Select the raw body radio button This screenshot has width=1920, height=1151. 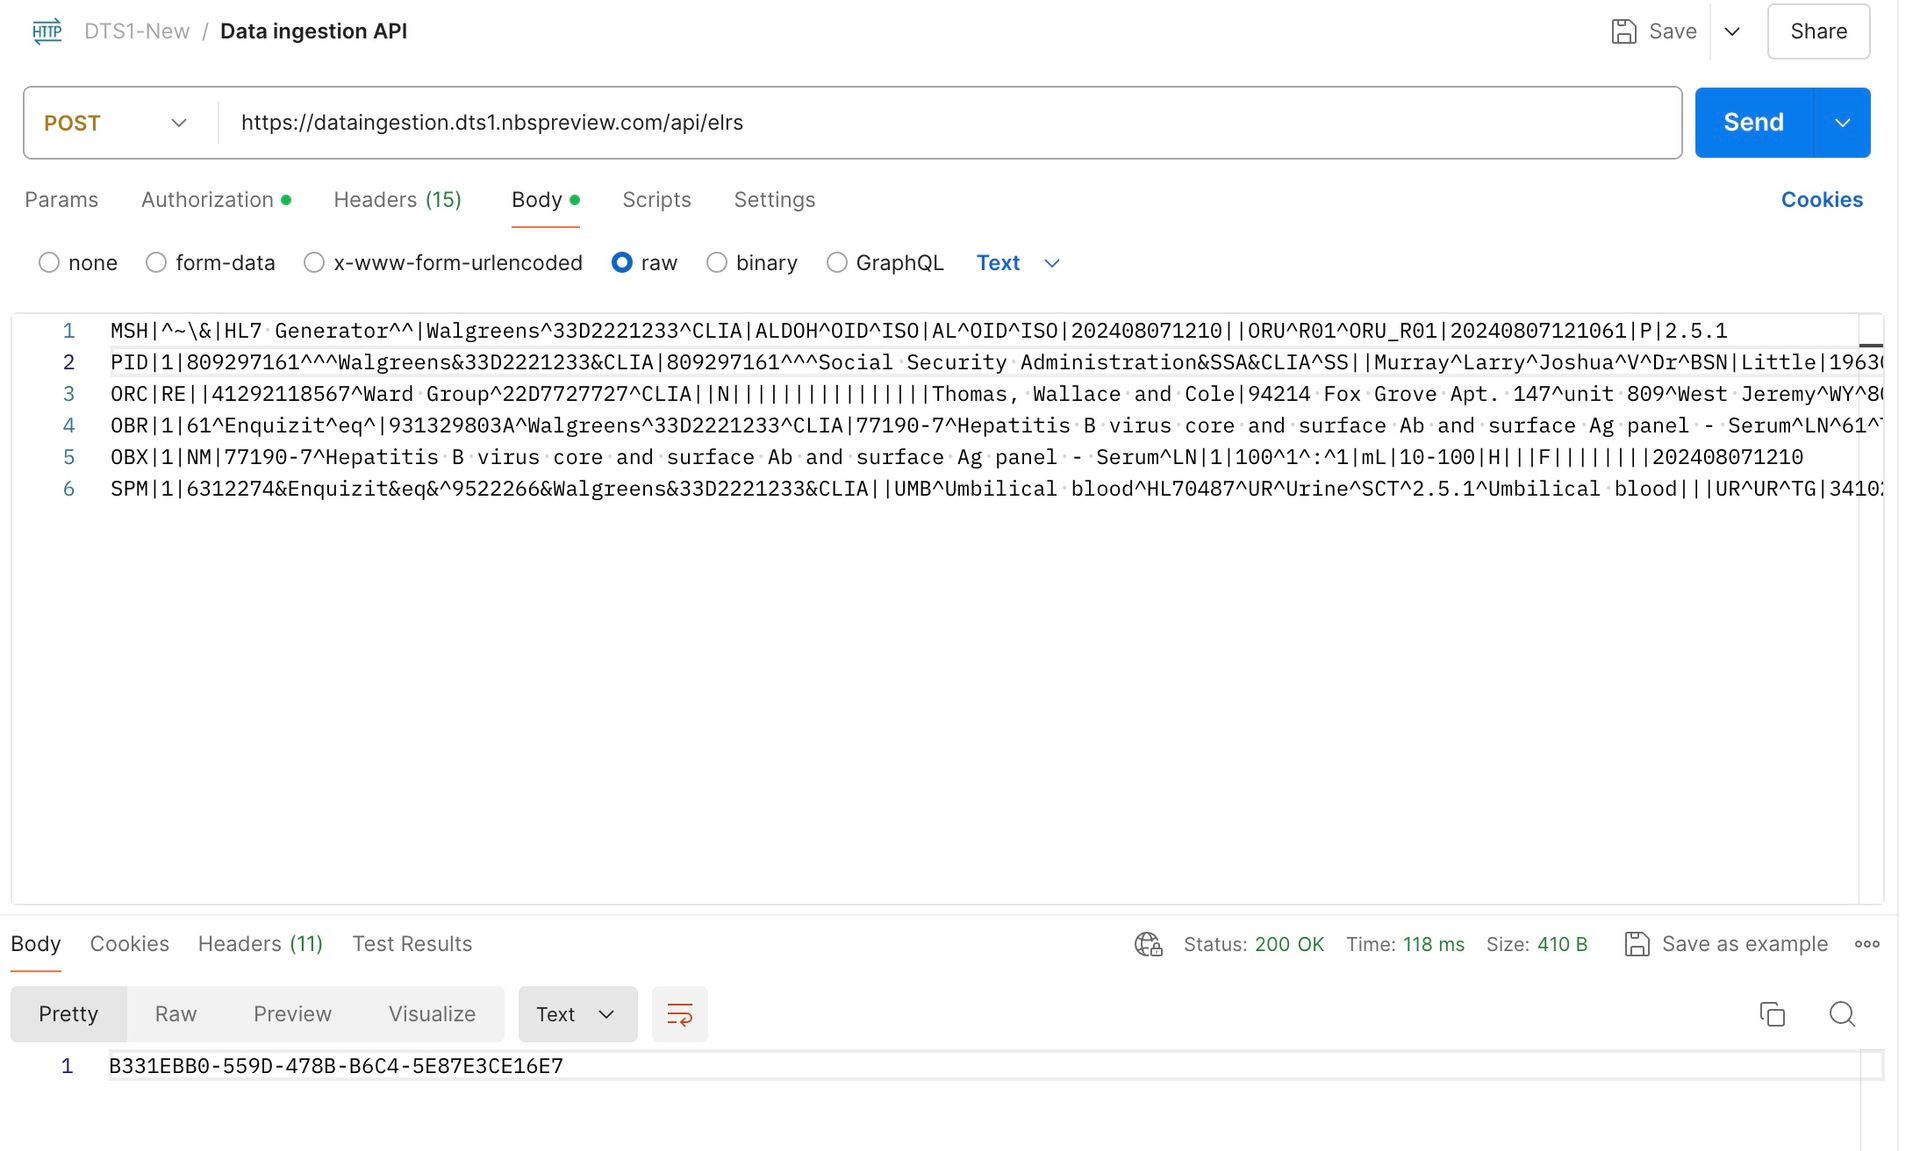pyautogui.click(x=622, y=262)
